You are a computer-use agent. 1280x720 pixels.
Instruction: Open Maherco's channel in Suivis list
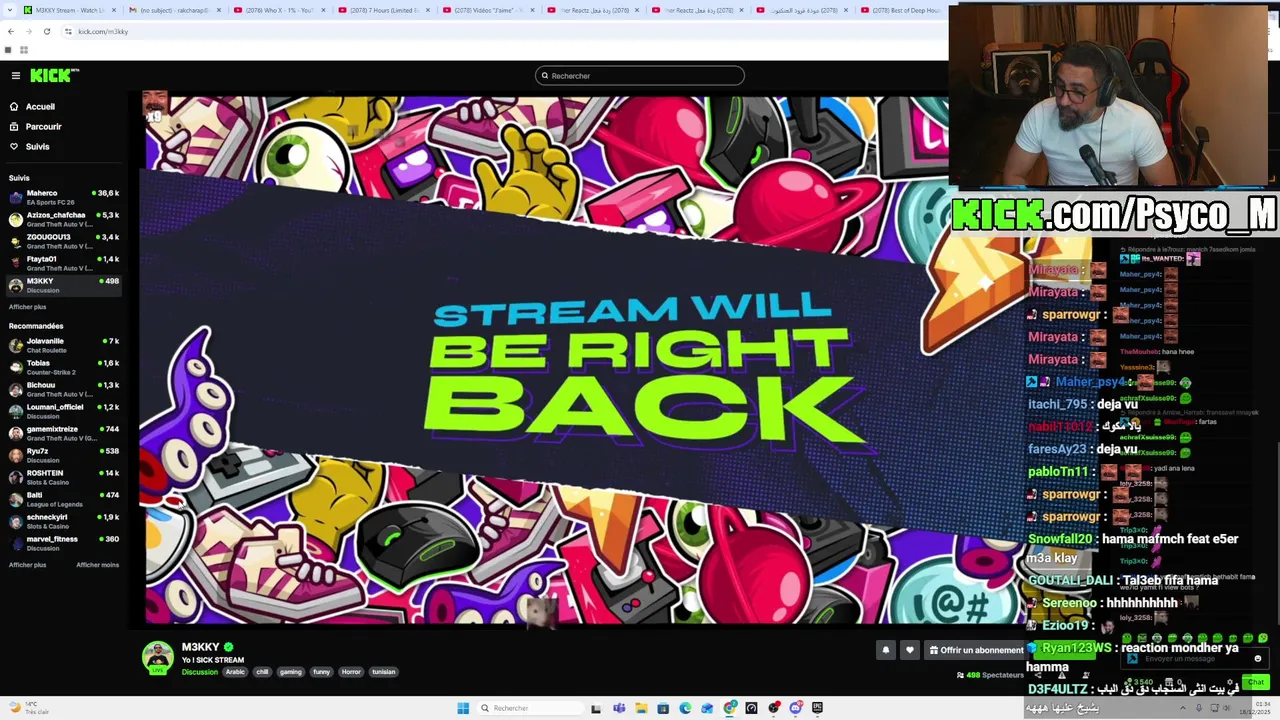coord(64,197)
